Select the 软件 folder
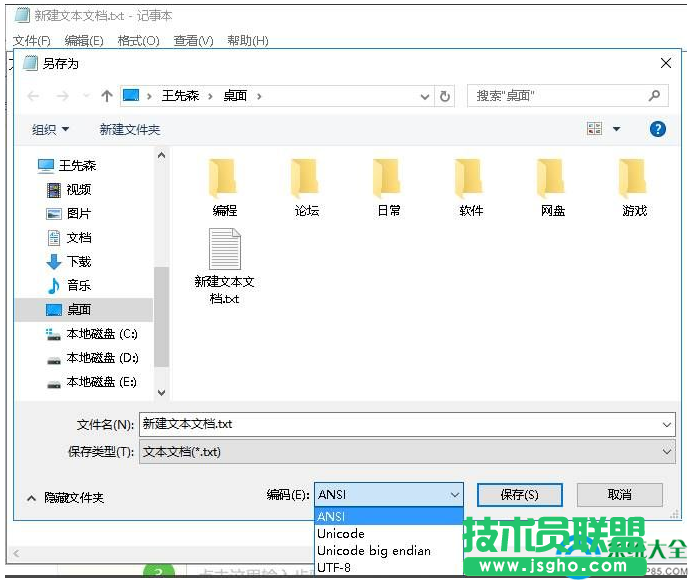The image size is (690, 582). coord(471,188)
